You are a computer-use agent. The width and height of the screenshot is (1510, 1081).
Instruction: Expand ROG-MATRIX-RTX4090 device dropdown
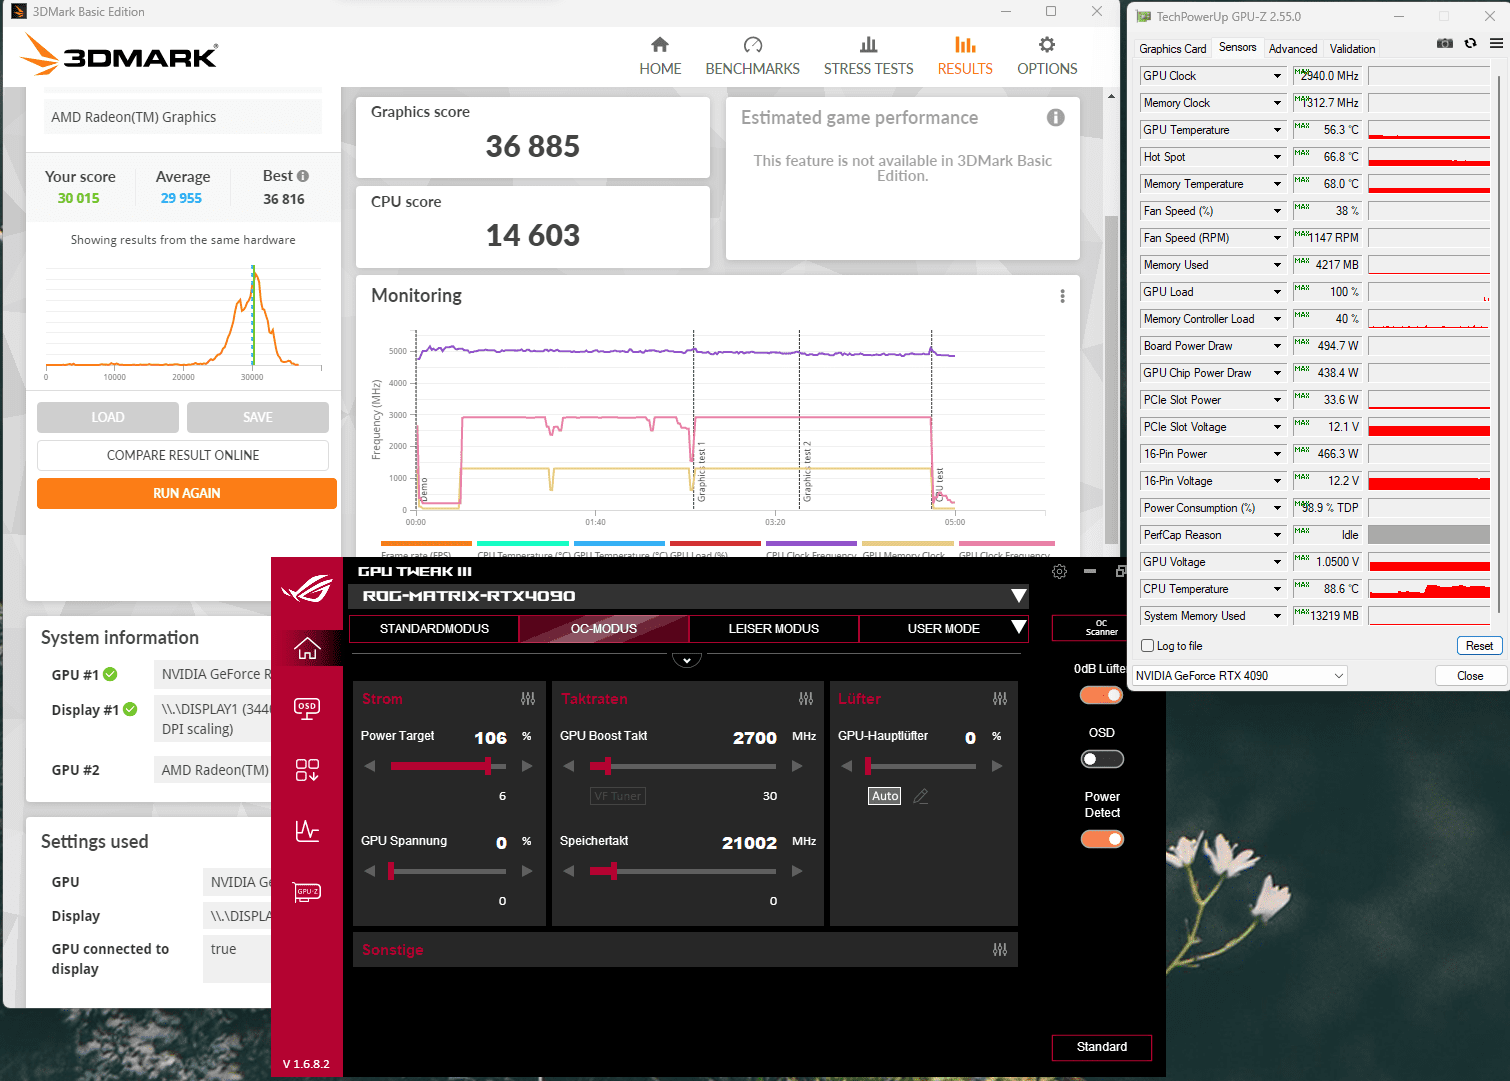click(x=1018, y=596)
